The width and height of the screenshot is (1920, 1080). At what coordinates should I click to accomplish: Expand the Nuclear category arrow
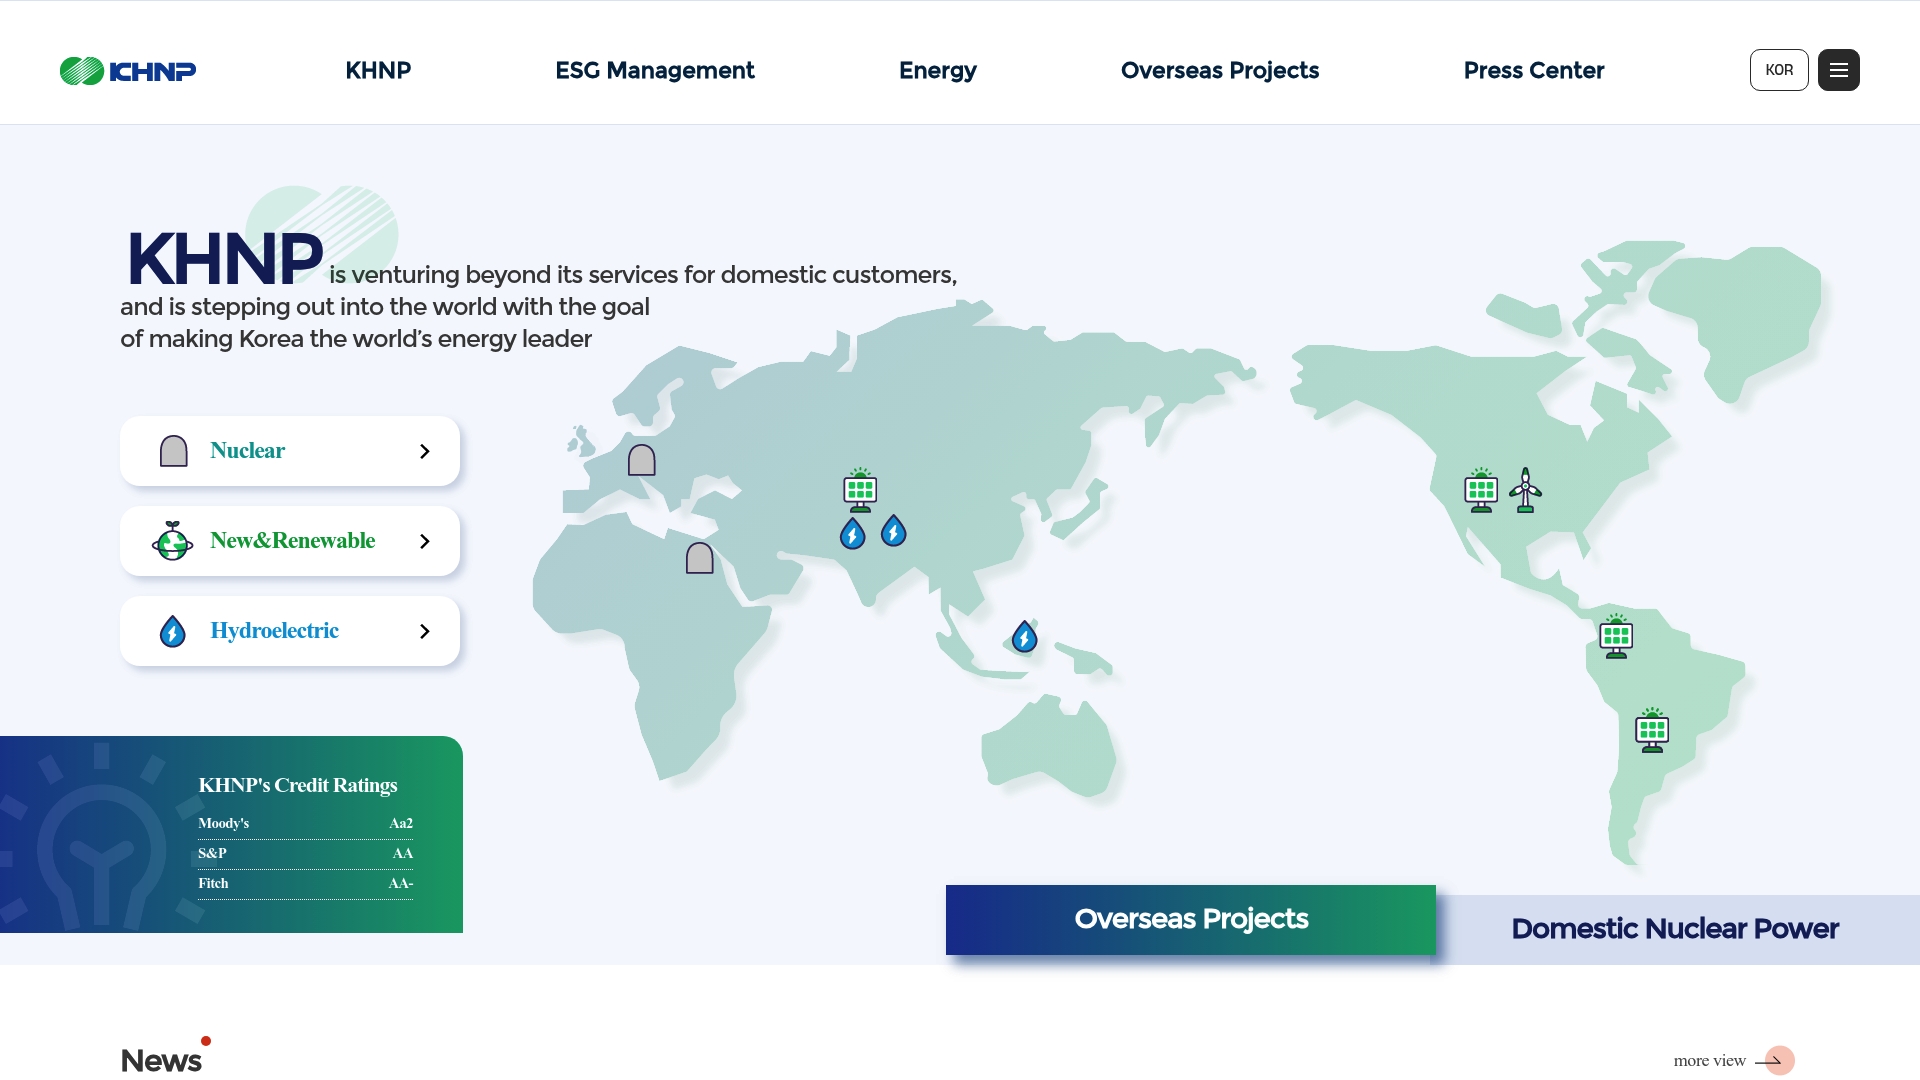(x=424, y=452)
